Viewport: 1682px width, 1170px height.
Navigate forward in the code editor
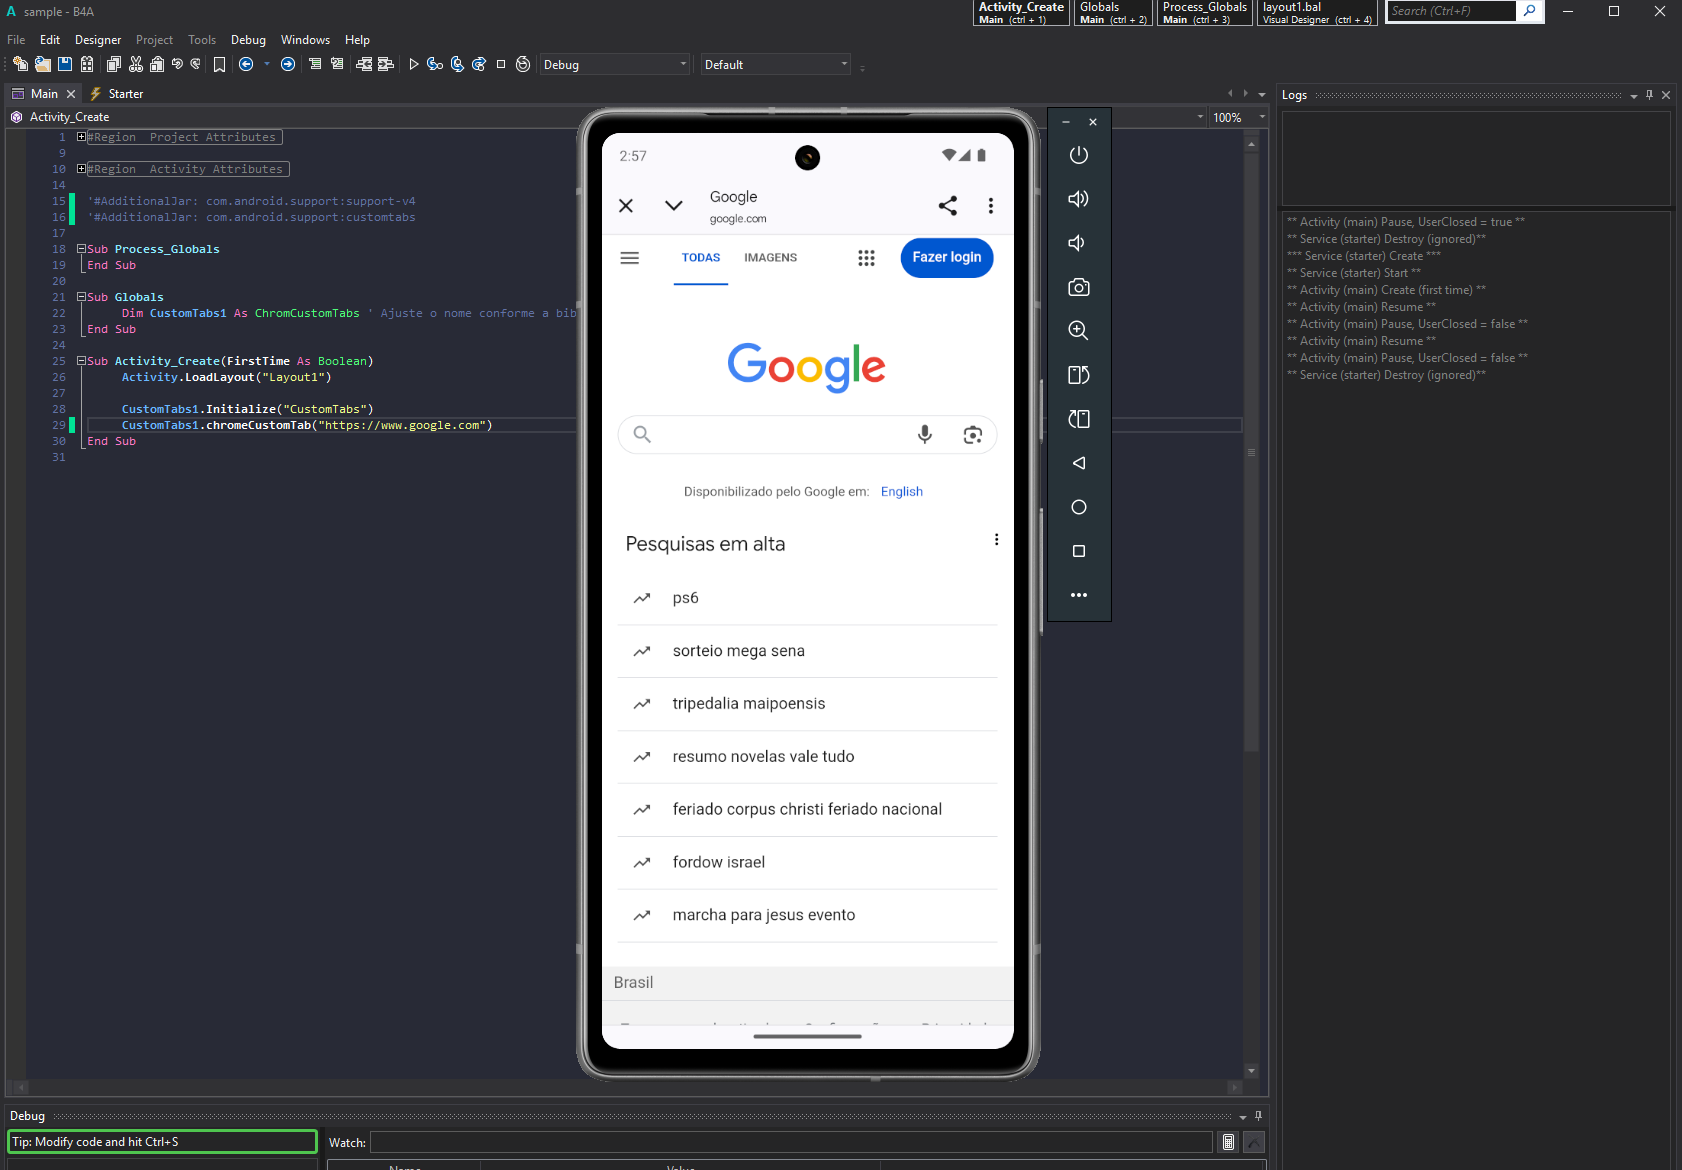pyautogui.click(x=288, y=64)
